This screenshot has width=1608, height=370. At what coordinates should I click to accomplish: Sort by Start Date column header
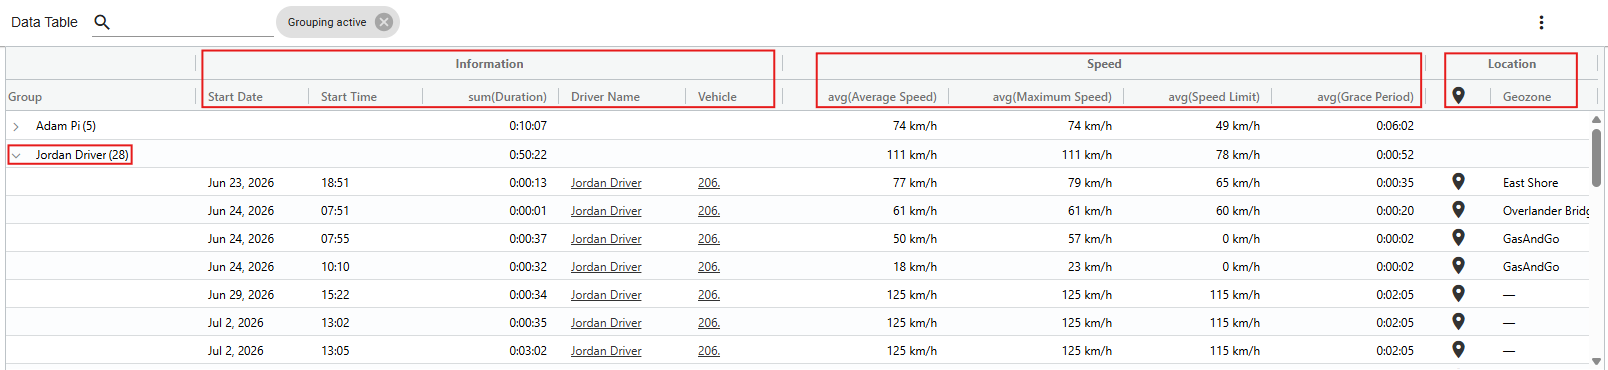click(235, 97)
